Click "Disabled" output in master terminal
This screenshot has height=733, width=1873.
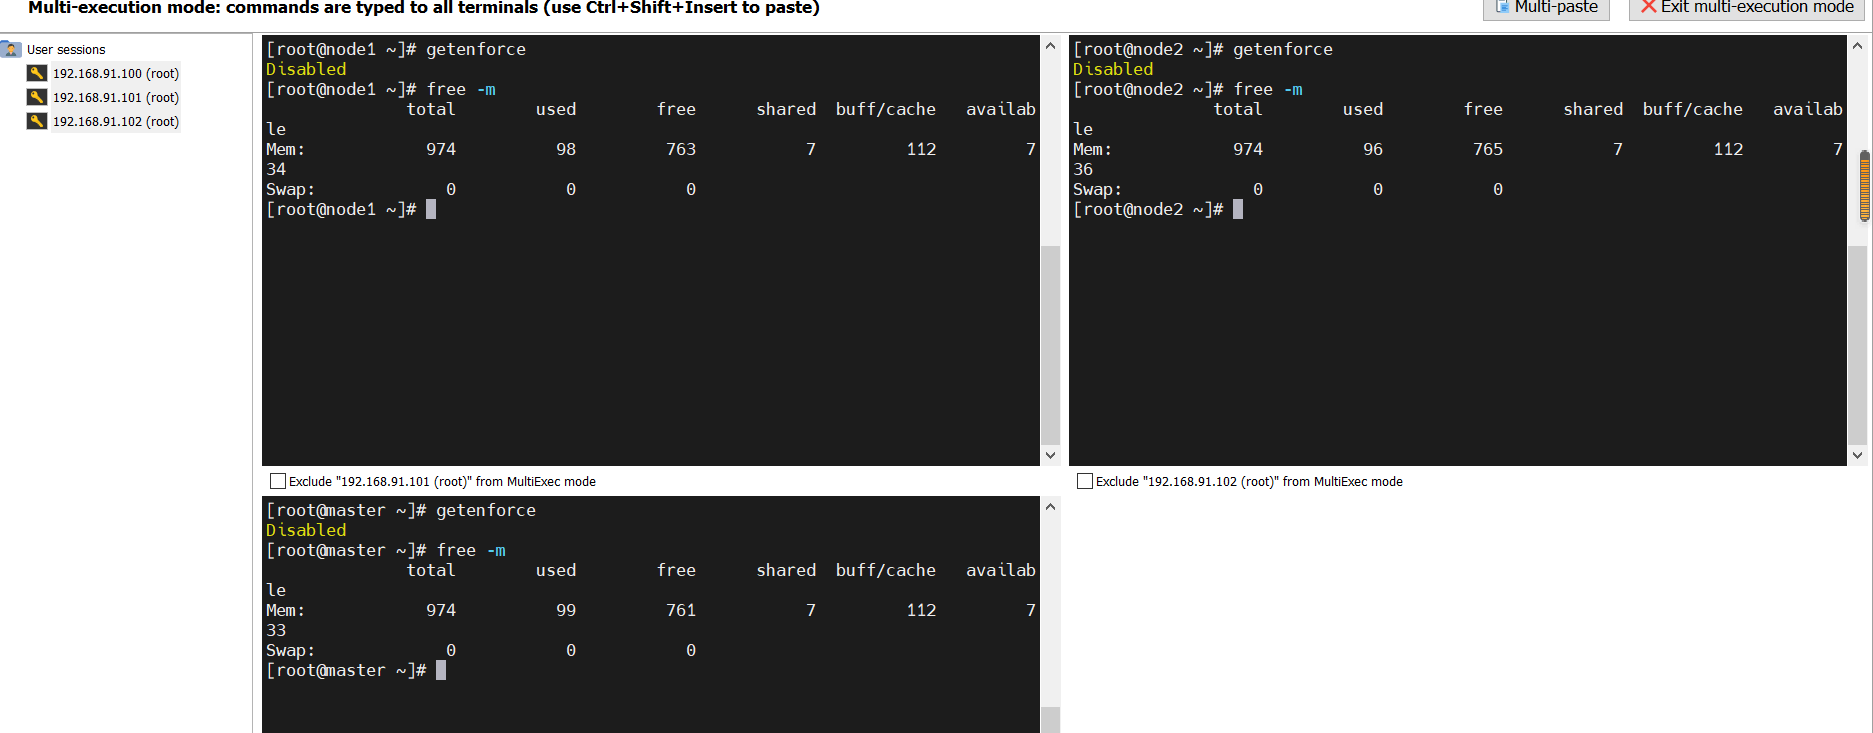click(x=306, y=530)
